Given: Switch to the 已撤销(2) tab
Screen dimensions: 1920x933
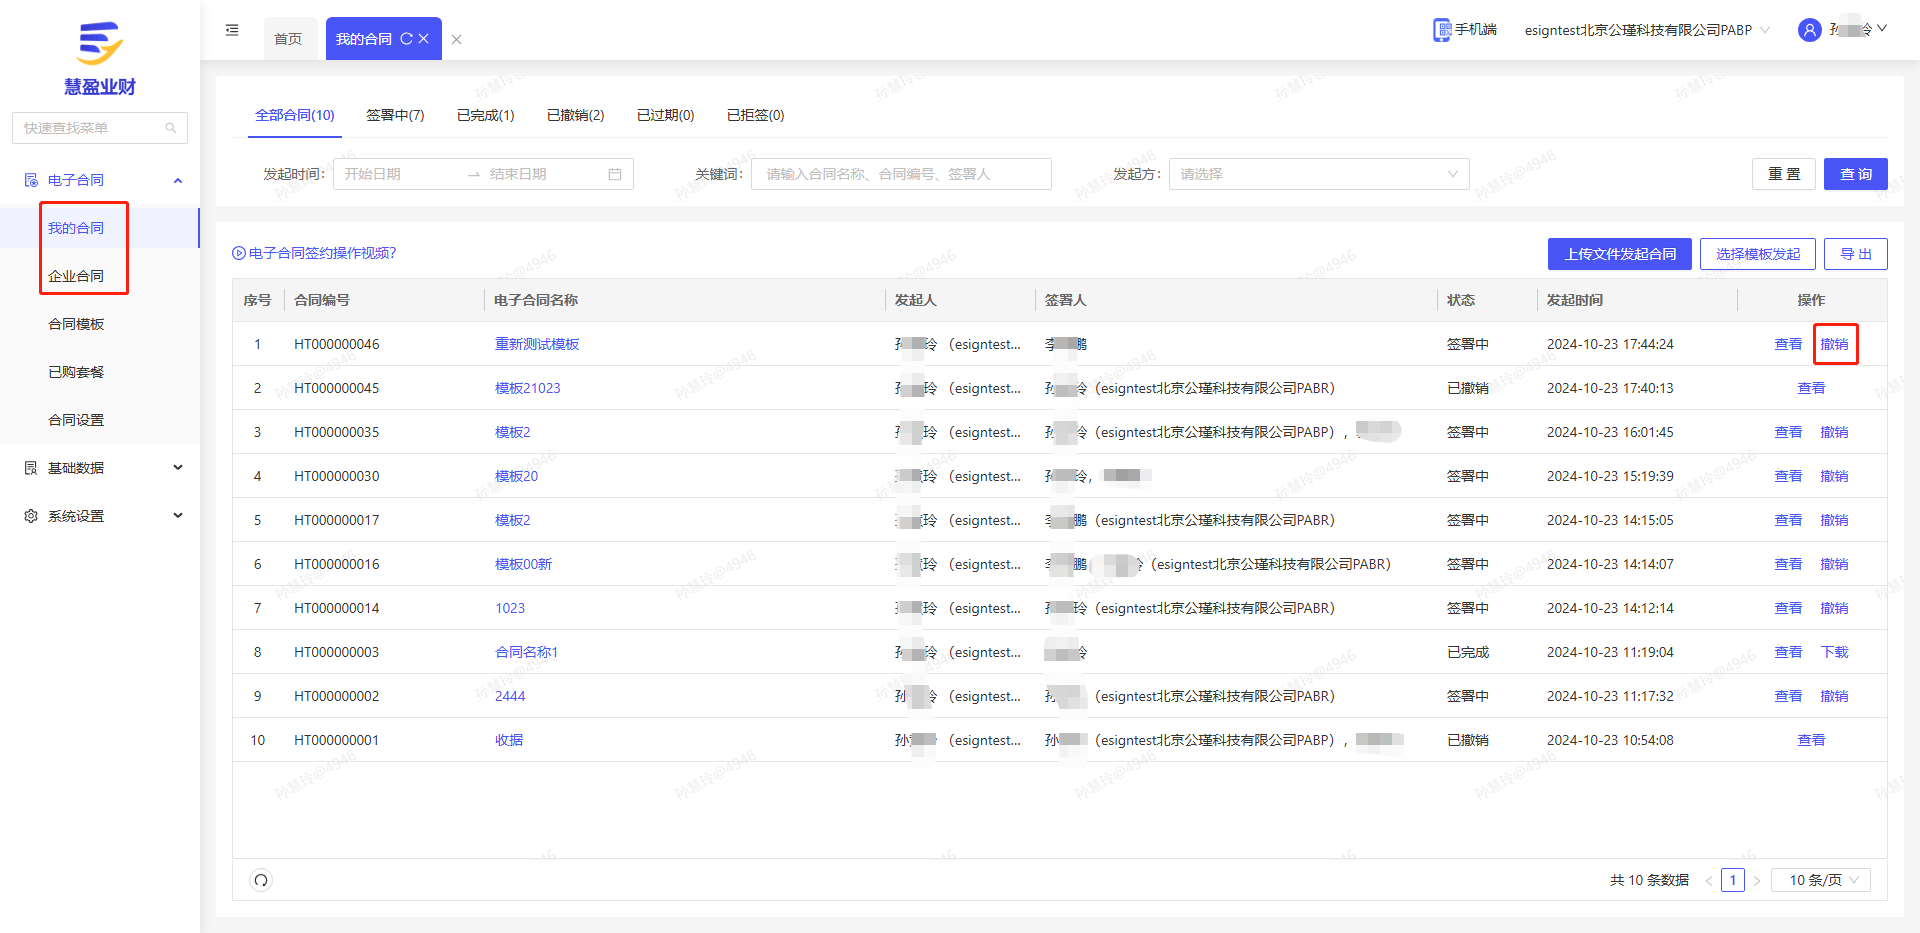Looking at the screenshot, I should pos(575,115).
